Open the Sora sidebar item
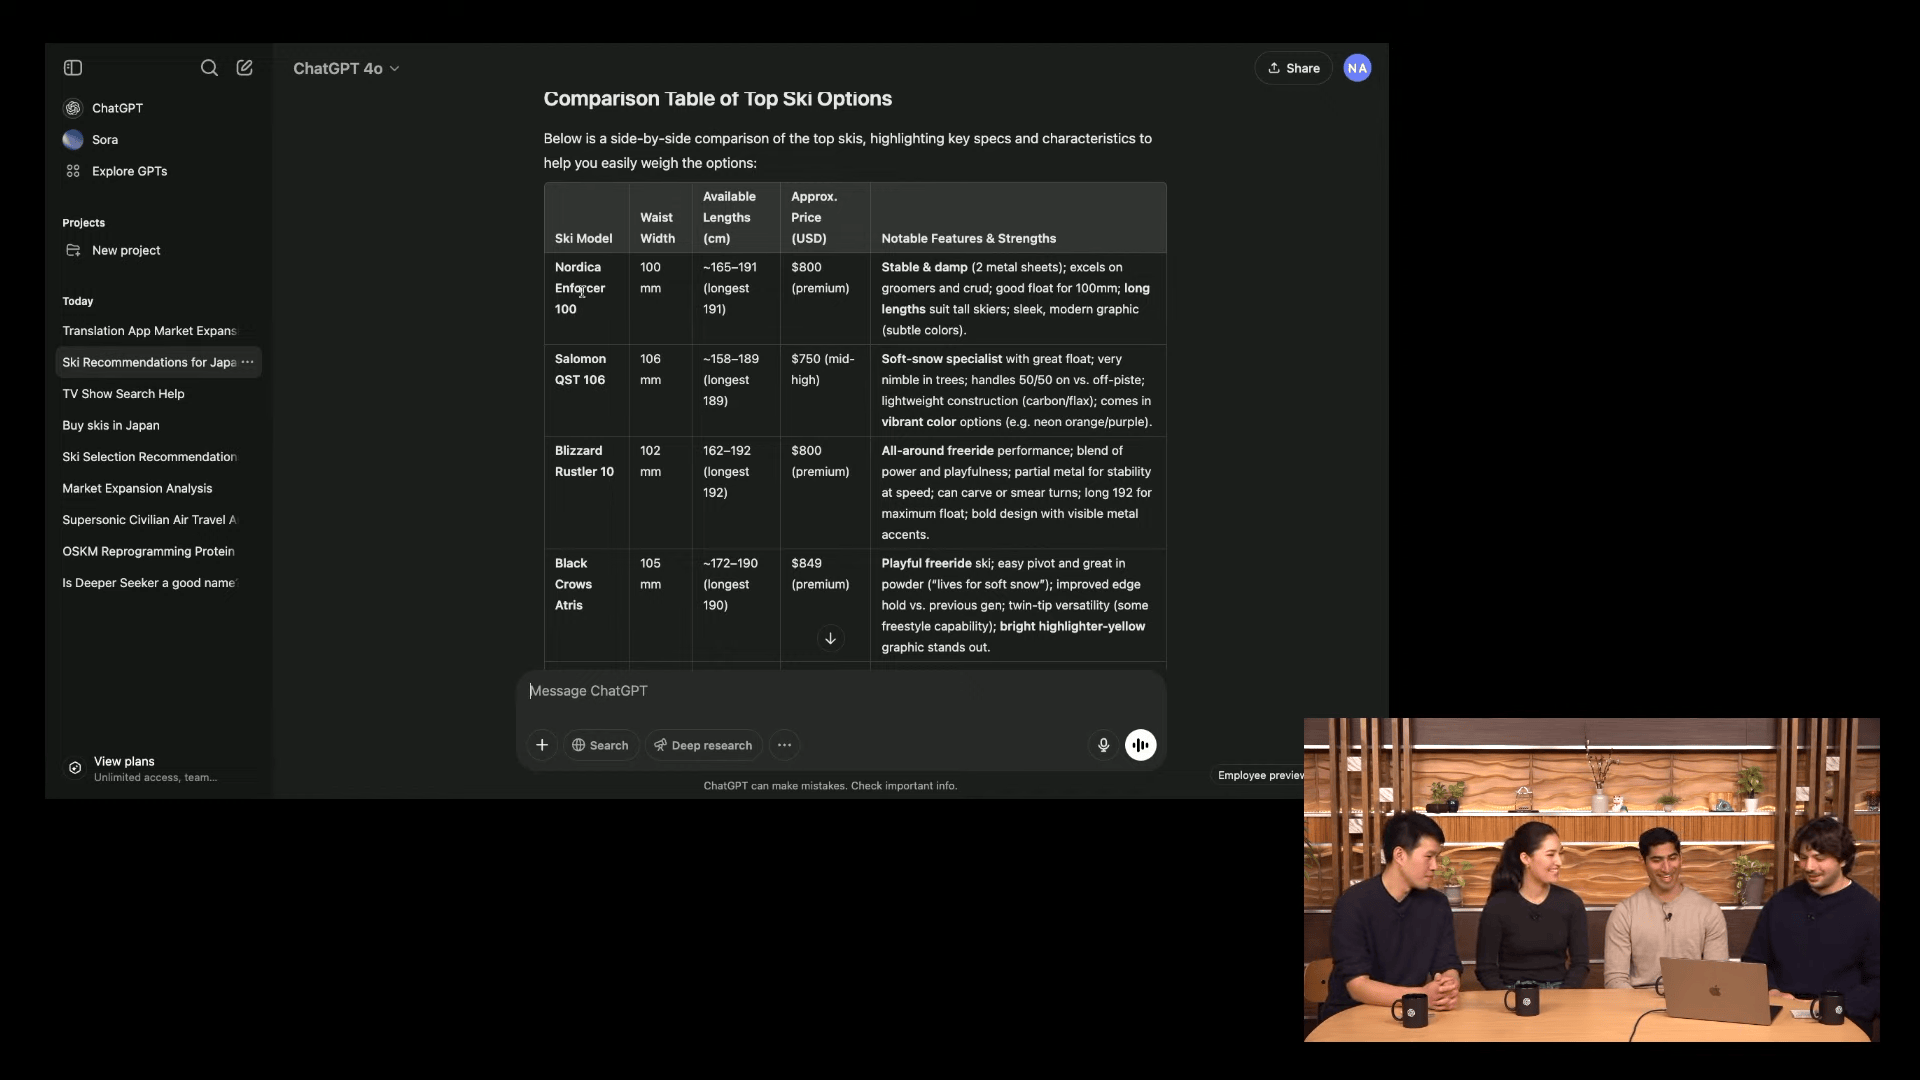Viewport: 1920px width, 1080px height. 104,140
